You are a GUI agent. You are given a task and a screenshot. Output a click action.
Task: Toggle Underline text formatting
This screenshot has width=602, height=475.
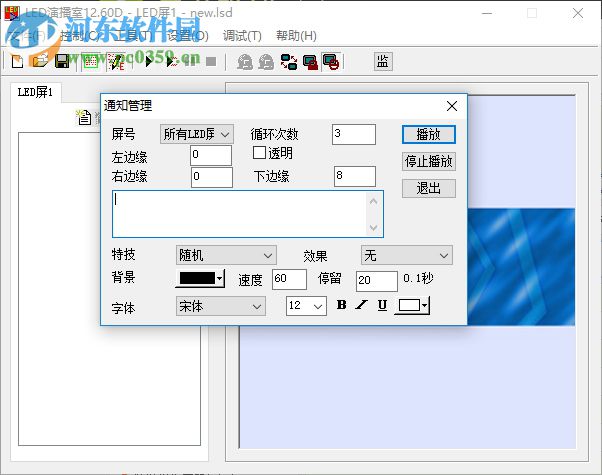click(382, 305)
